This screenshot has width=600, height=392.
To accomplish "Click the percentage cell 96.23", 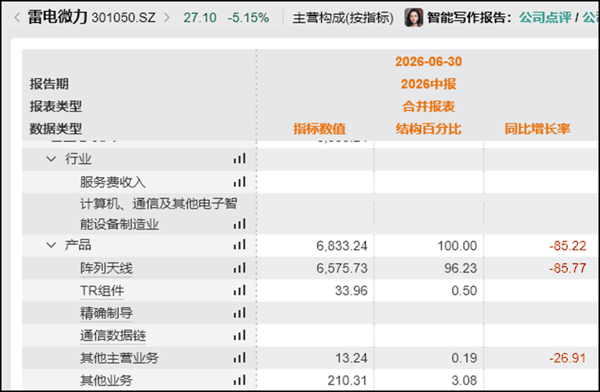I will [x=460, y=268].
